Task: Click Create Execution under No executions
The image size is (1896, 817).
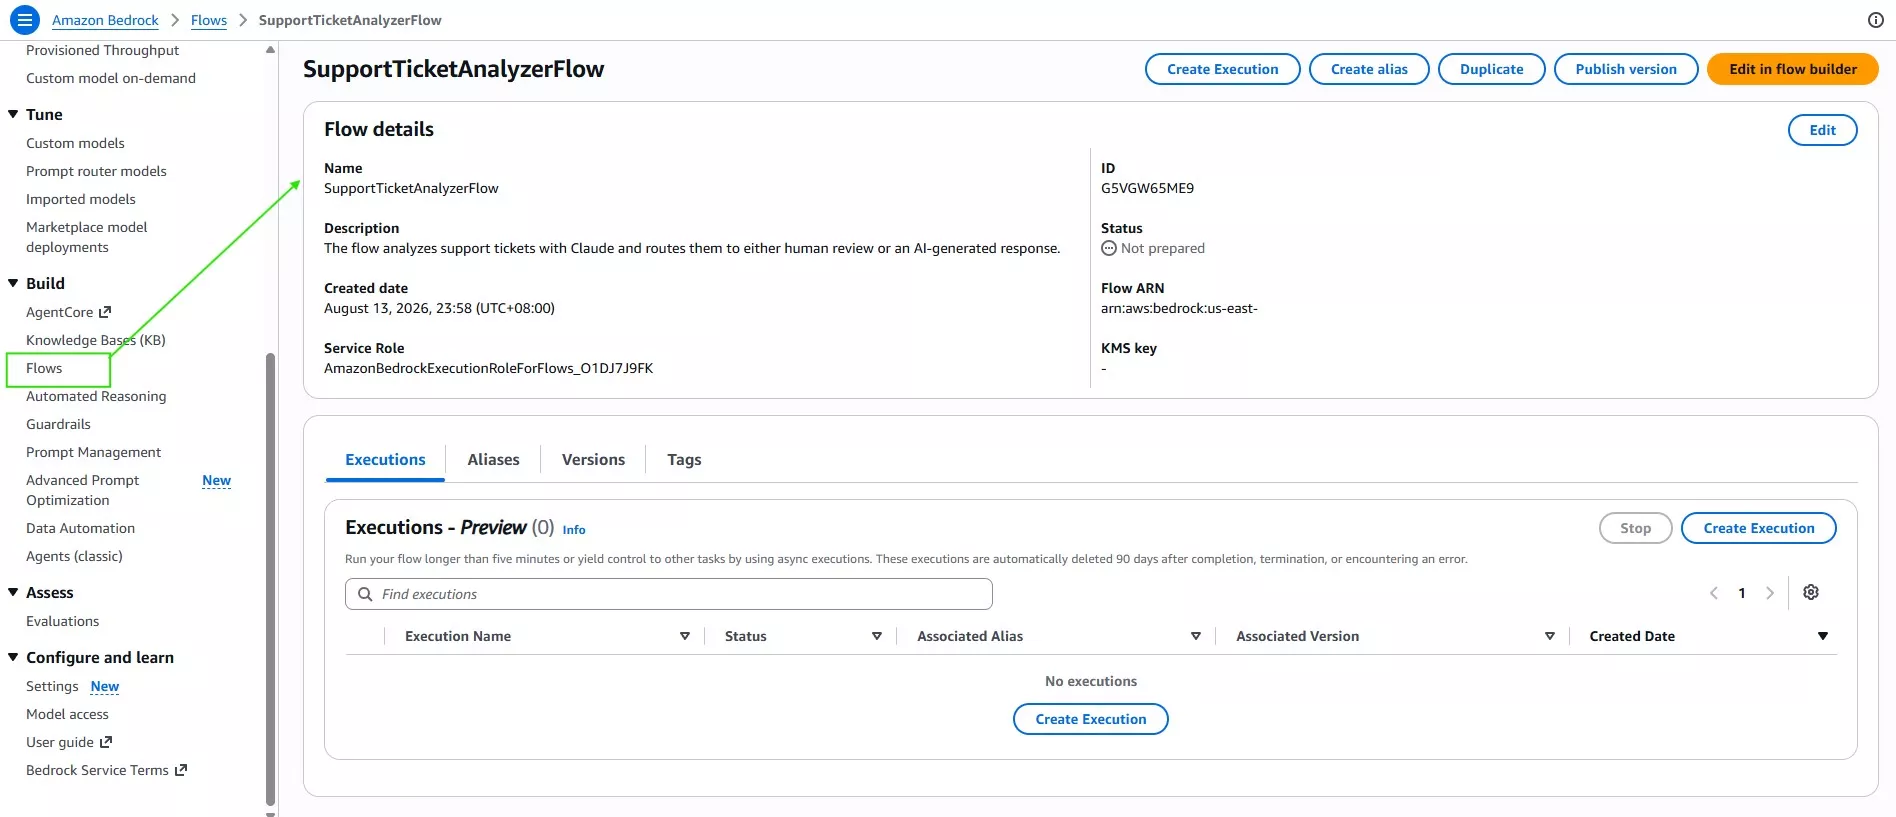Action: coord(1090,719)
